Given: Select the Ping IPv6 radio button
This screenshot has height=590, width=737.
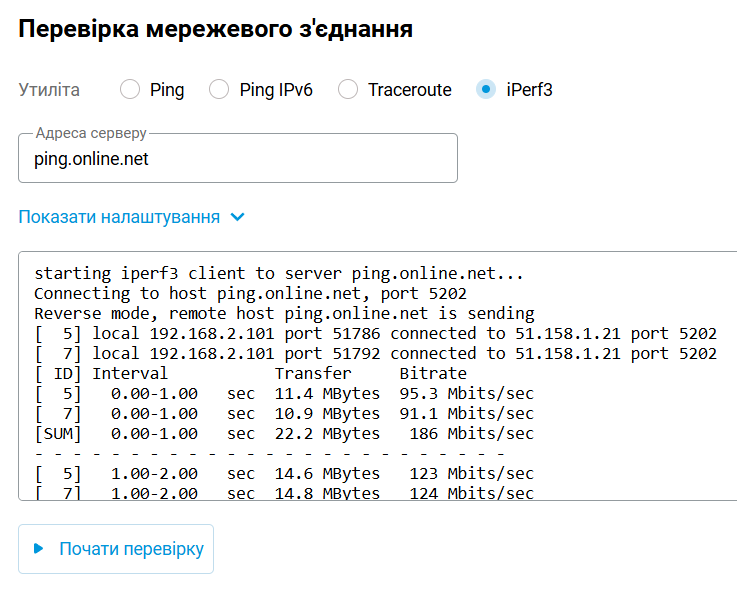Looking at the screenshot, I should pos(219,89).
